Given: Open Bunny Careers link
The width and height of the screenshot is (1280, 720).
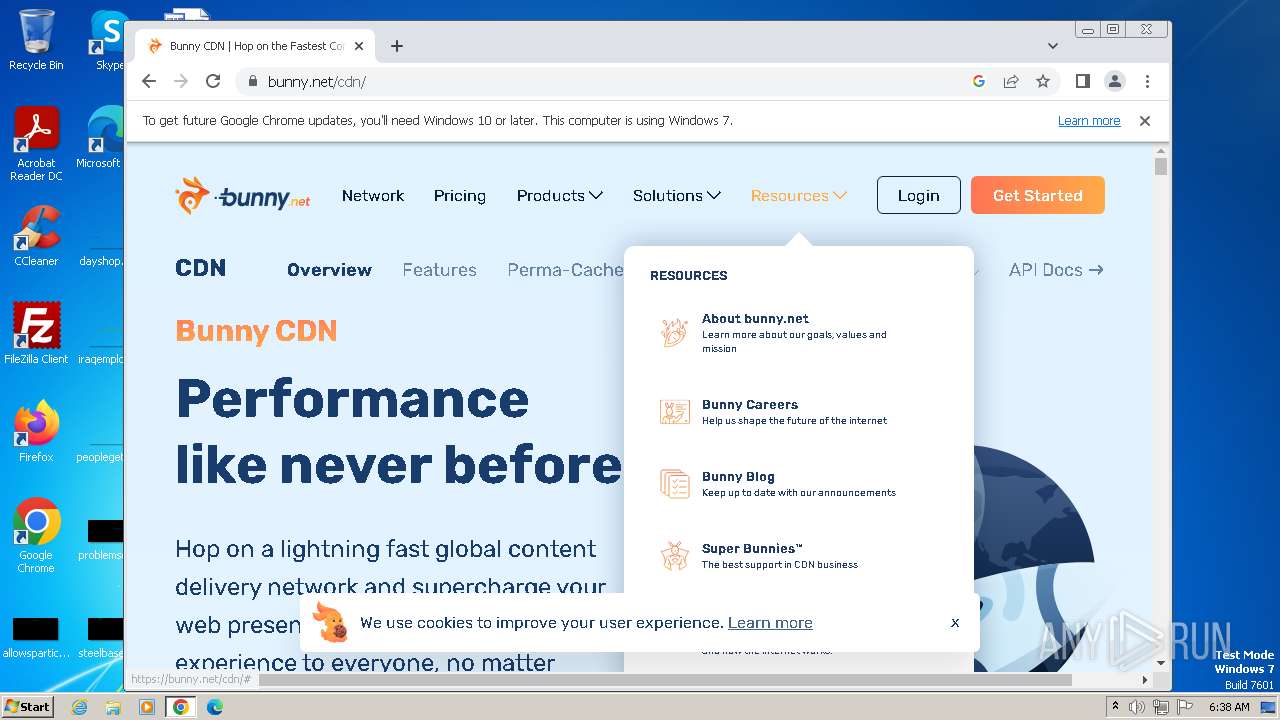Looking at the screenshot, I should pyautogui.click(x=750, y=405).
